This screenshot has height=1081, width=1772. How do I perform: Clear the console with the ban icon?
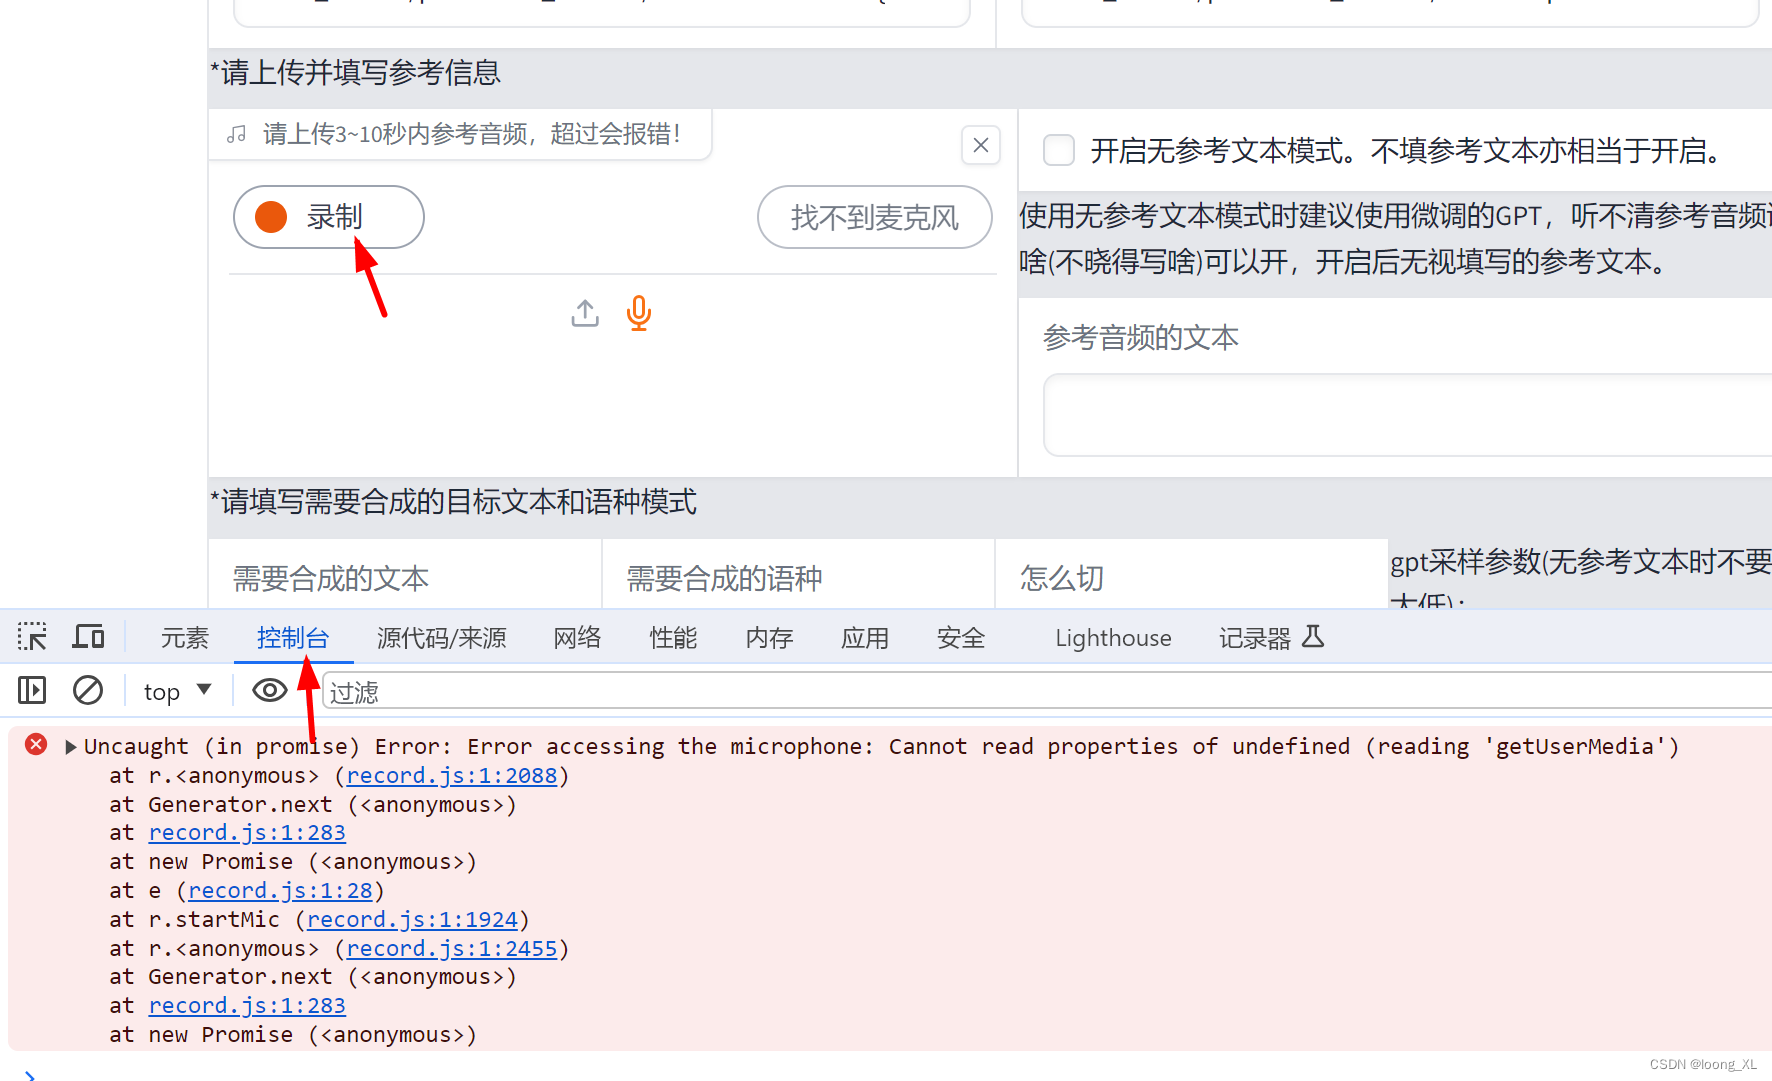[88, 690]
